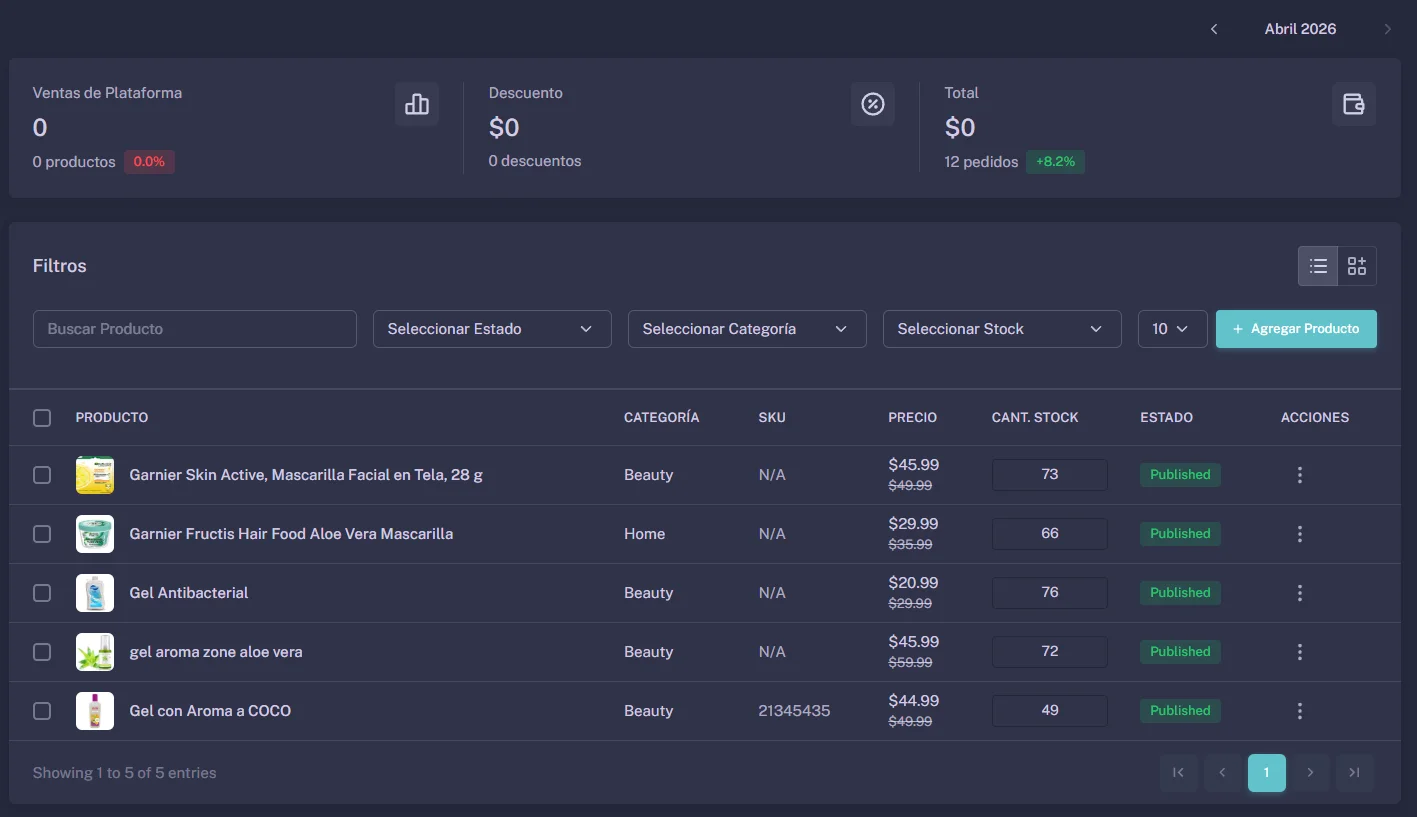The height and width of the screenshot is (817, 1417).
Task: Click the Published badge for Garnier Skin Active
Action: [1180, 475]
